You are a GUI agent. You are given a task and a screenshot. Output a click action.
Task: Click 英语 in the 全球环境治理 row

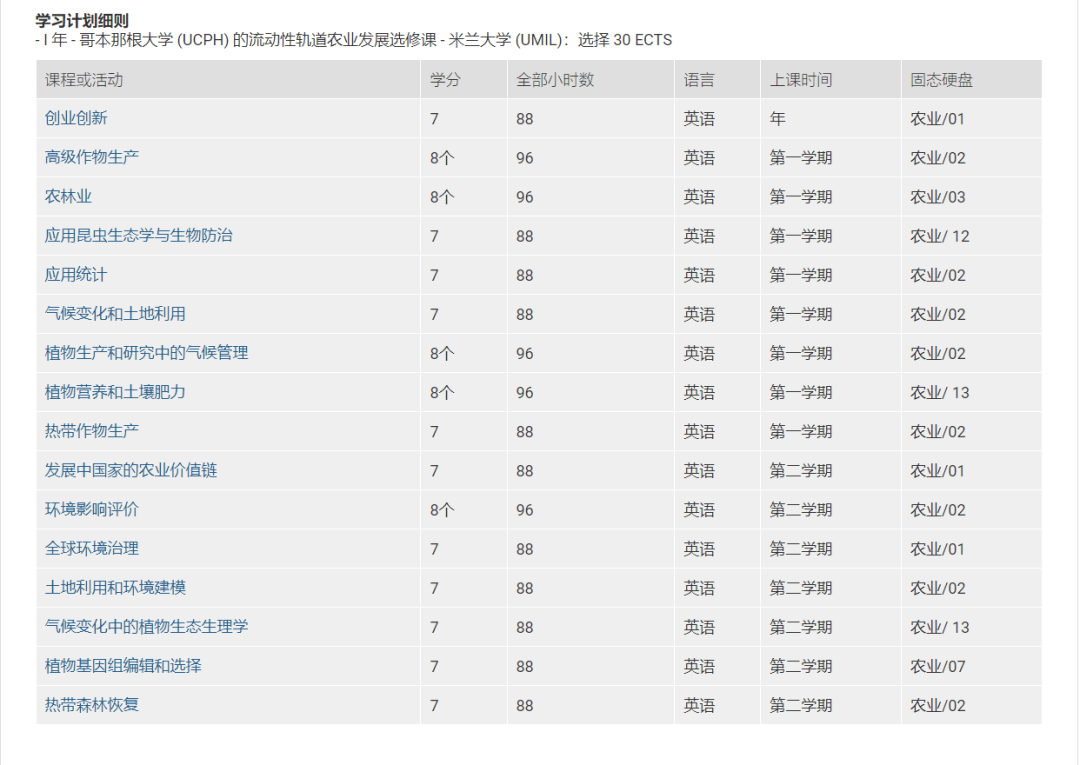698,549
